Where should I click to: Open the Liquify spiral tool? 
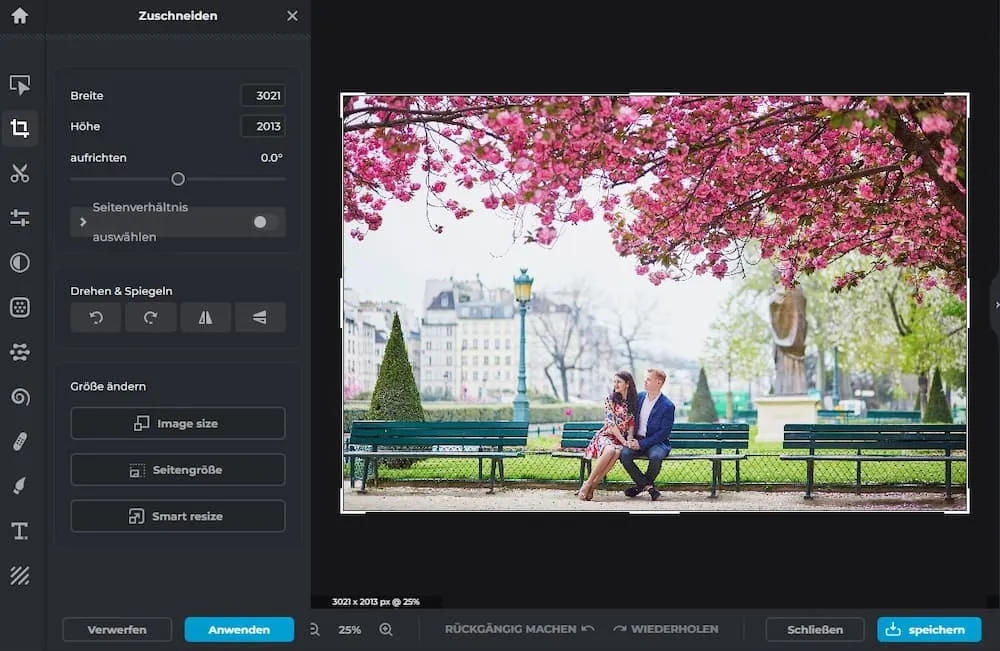[19, 397]
